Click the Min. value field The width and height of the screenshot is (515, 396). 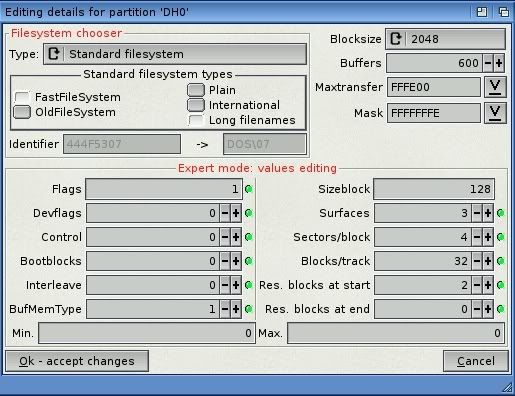click(147, 333)
